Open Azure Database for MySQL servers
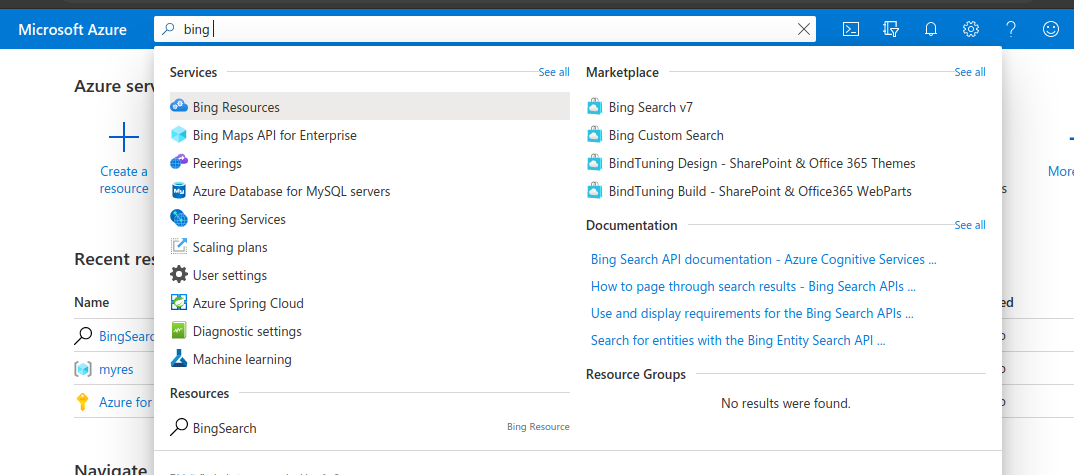The height and width of the screenshot is (475, 1074). 291,191
